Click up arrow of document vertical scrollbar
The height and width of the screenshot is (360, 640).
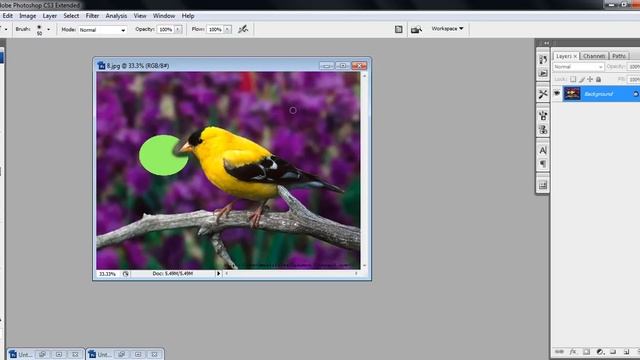[364, 76]
